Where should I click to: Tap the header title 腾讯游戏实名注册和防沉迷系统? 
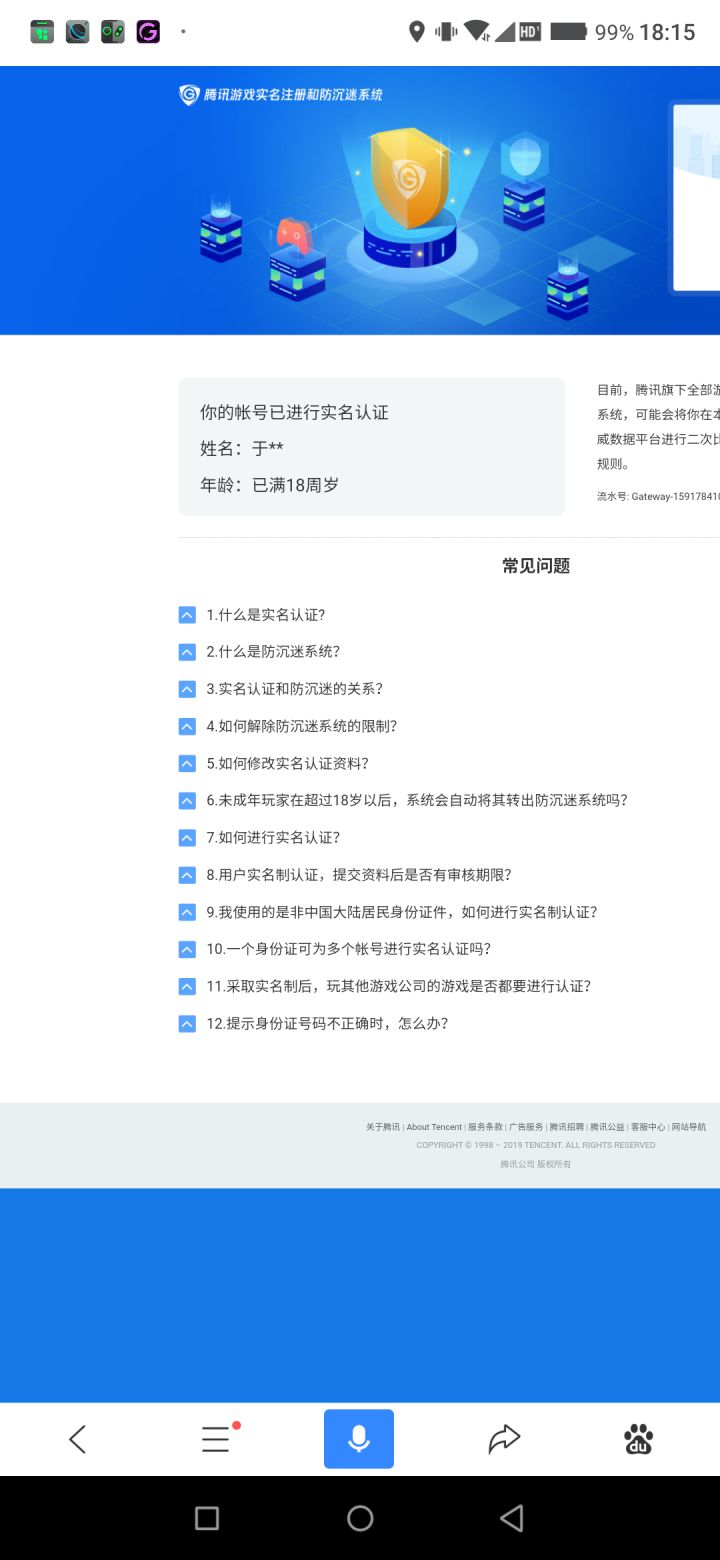click(x=293, y=95)
